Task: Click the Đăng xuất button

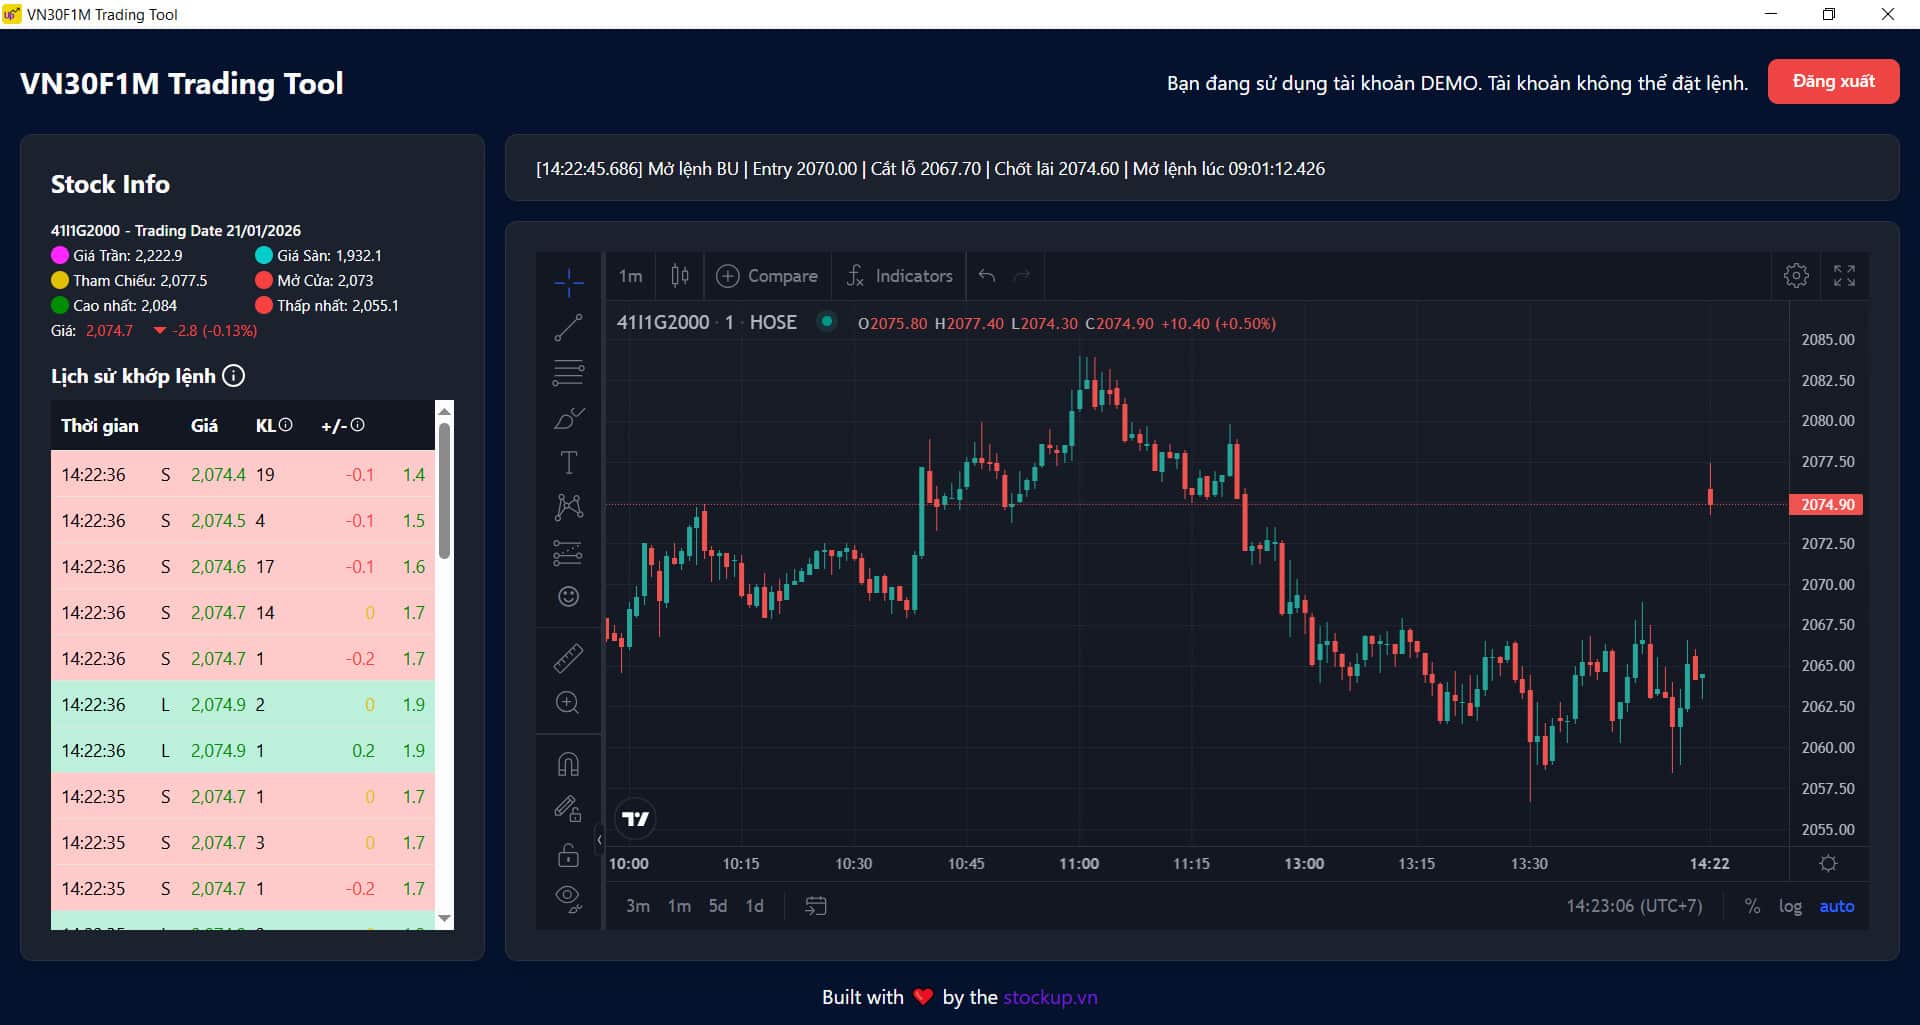Action: pyautogui.click(x=1833, y=81)
